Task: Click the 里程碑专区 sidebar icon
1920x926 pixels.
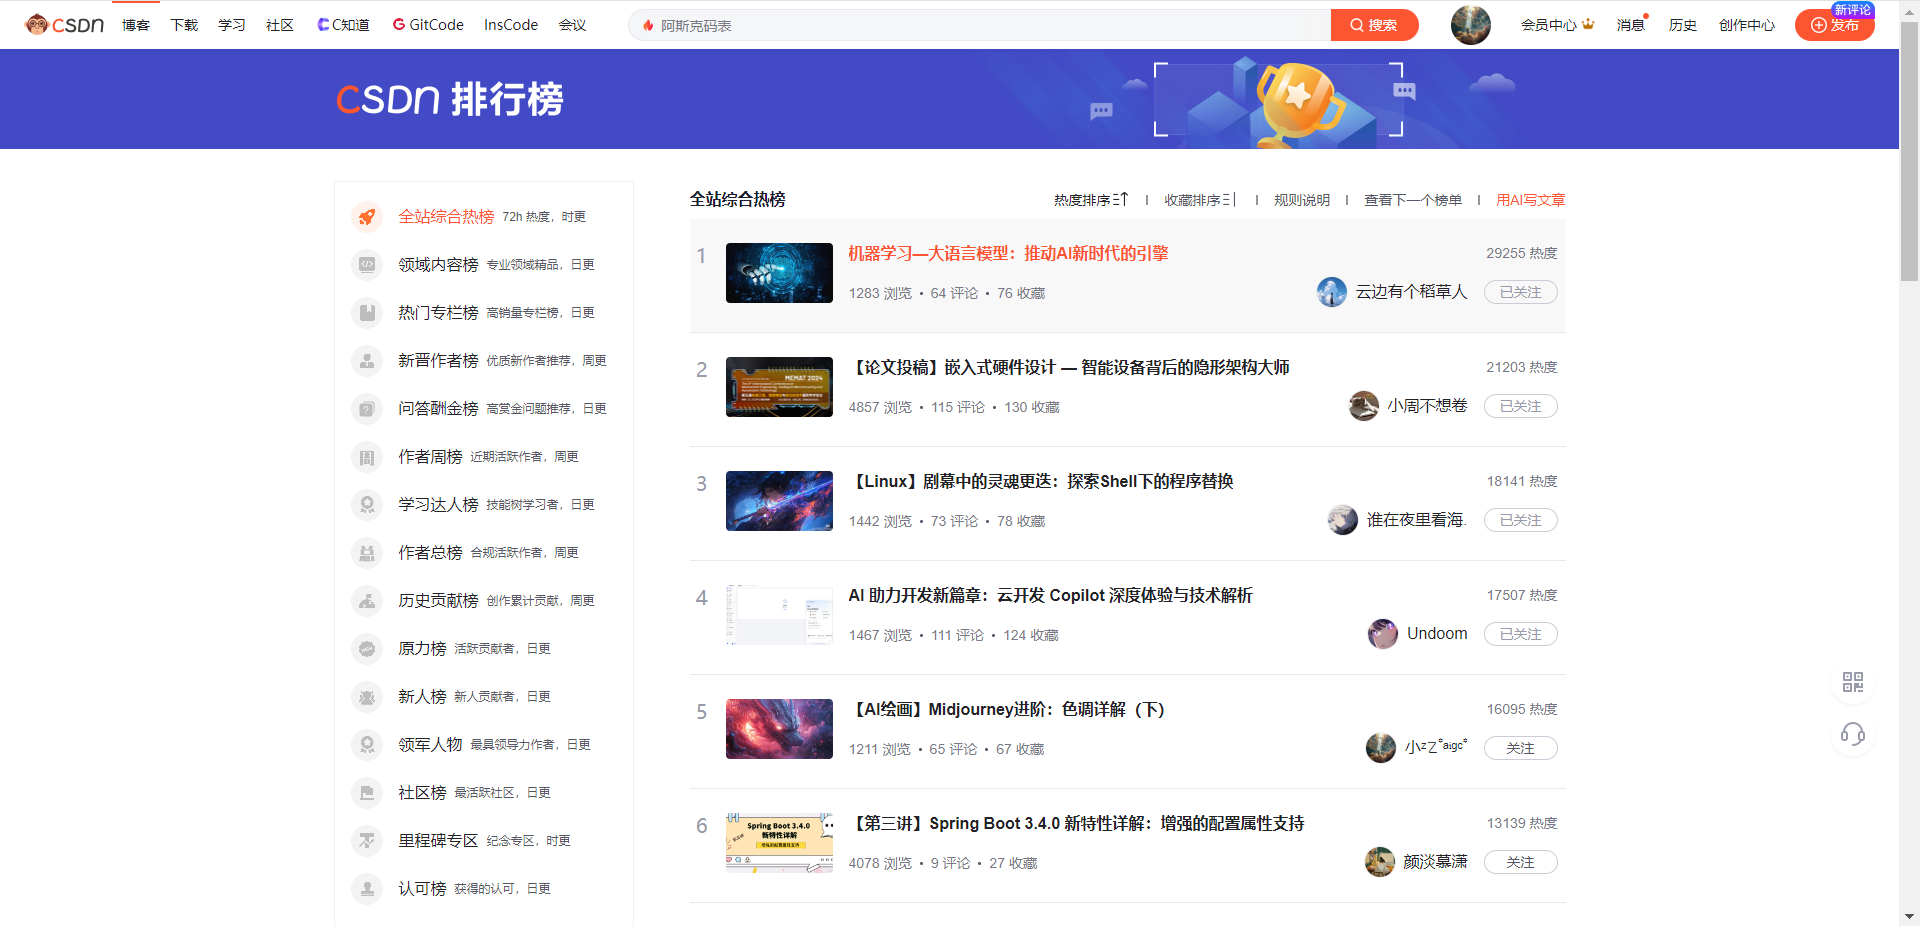Action: pyautogui.click(x=367, y=841)
